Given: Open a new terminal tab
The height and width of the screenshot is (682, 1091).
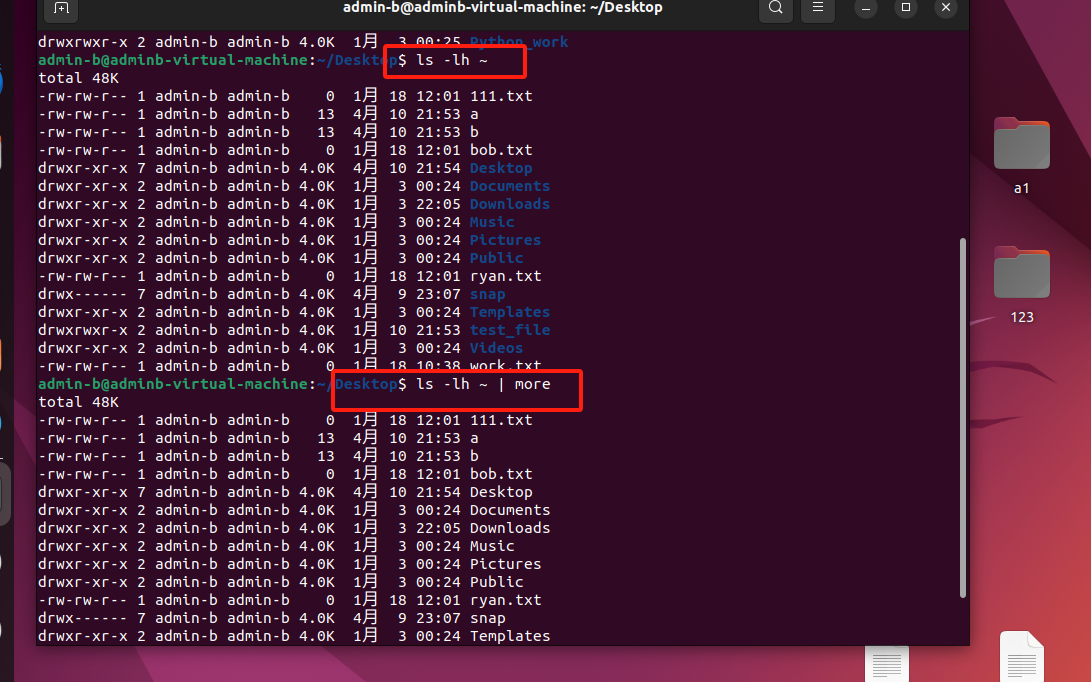Looking at the screenshot, I should coord(61,9).
